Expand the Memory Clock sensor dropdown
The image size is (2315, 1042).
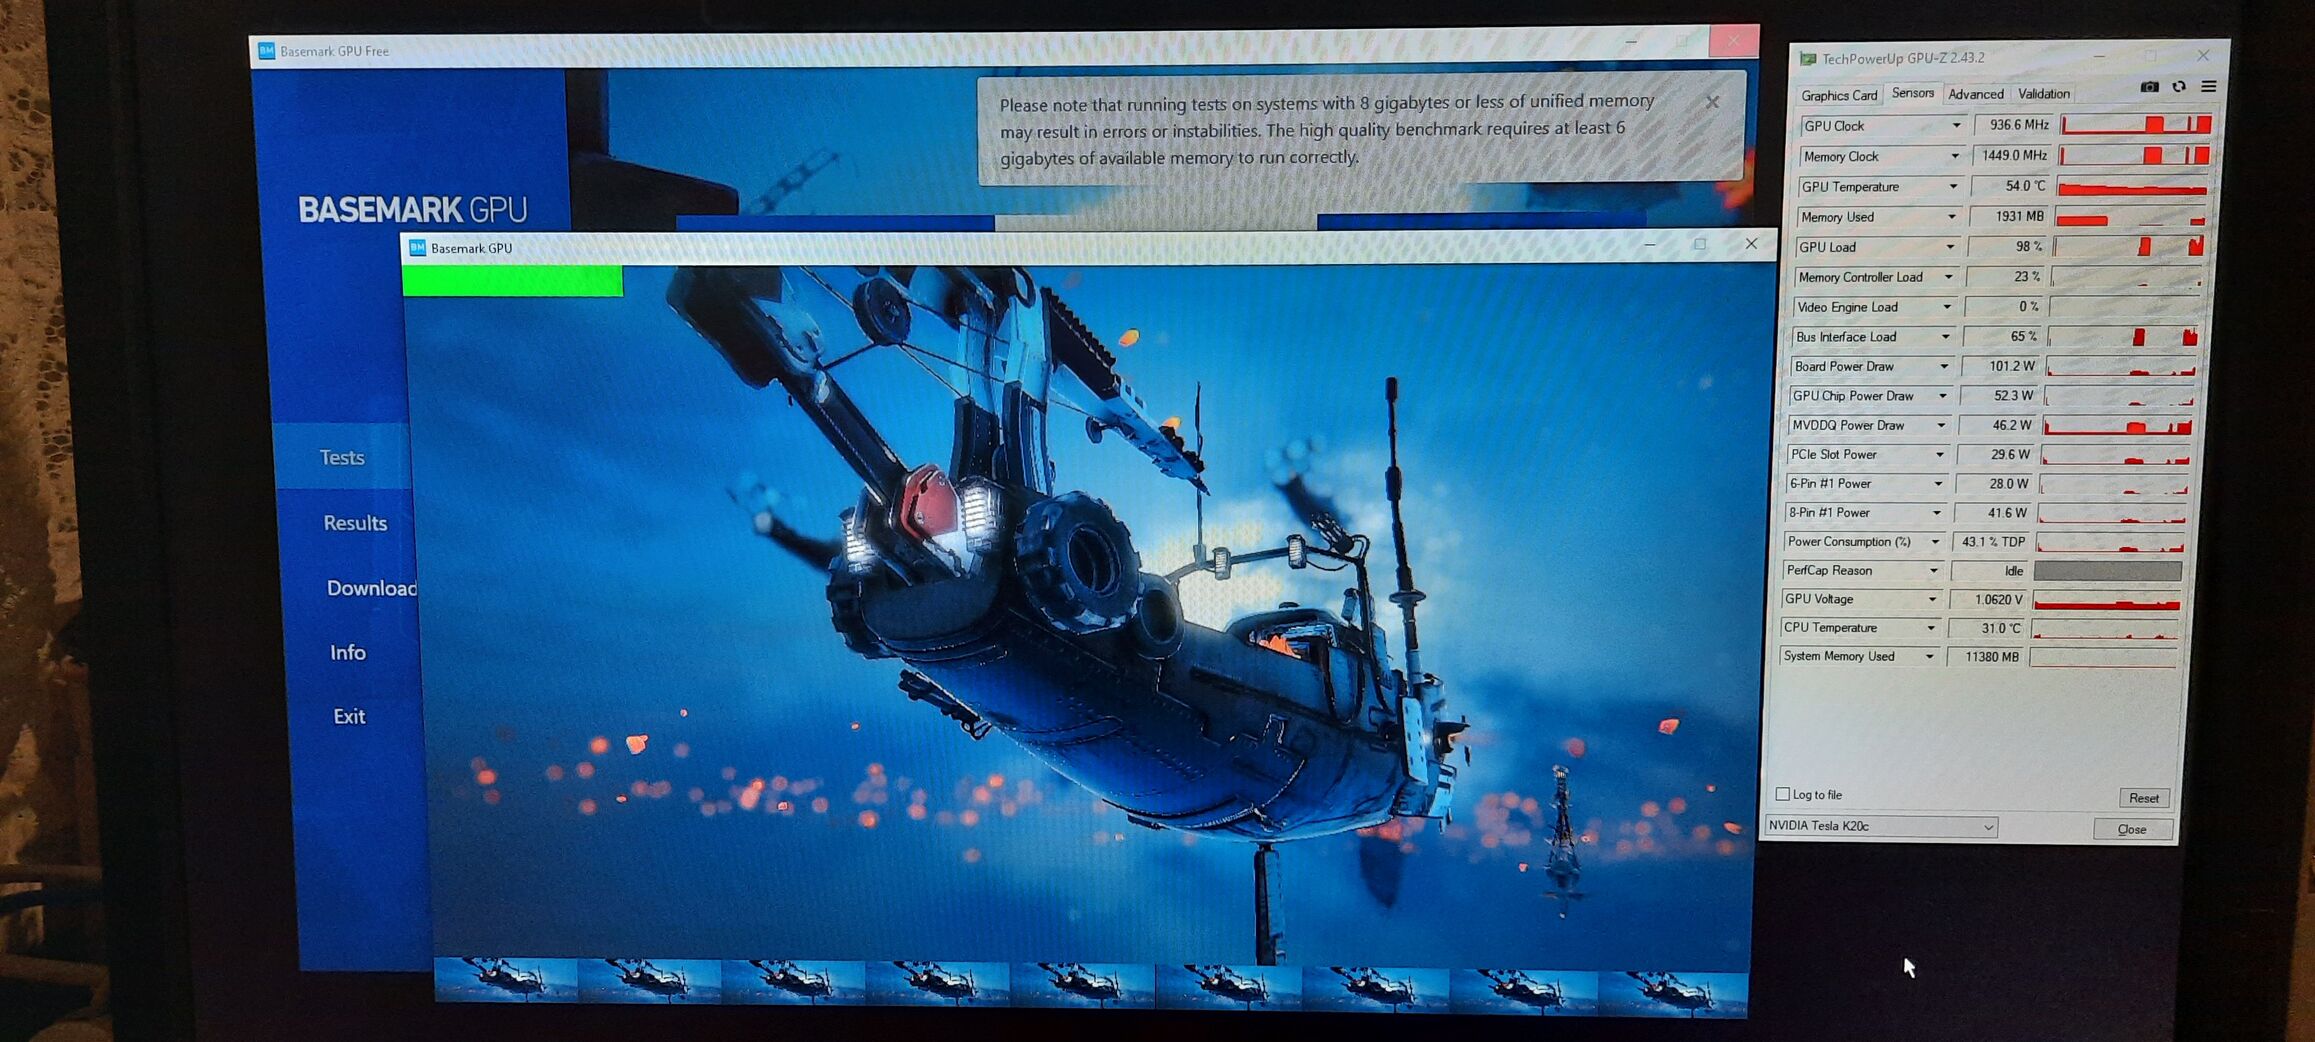(1955, 156)
